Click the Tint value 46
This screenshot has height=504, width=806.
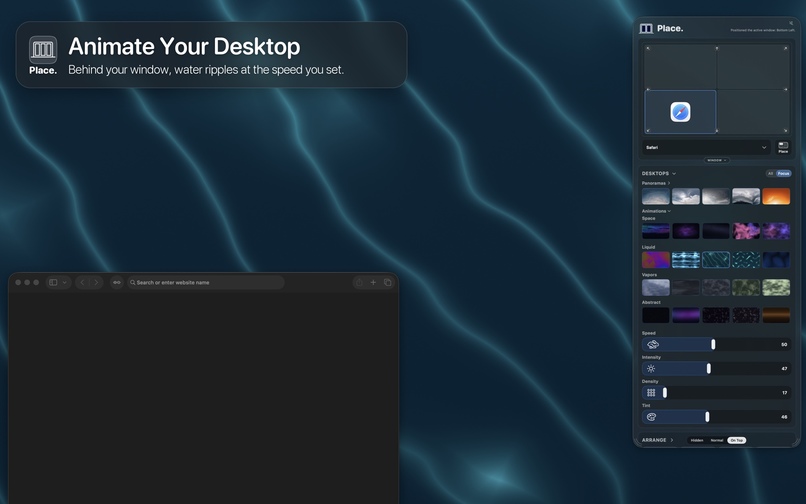tap(784, 417)
